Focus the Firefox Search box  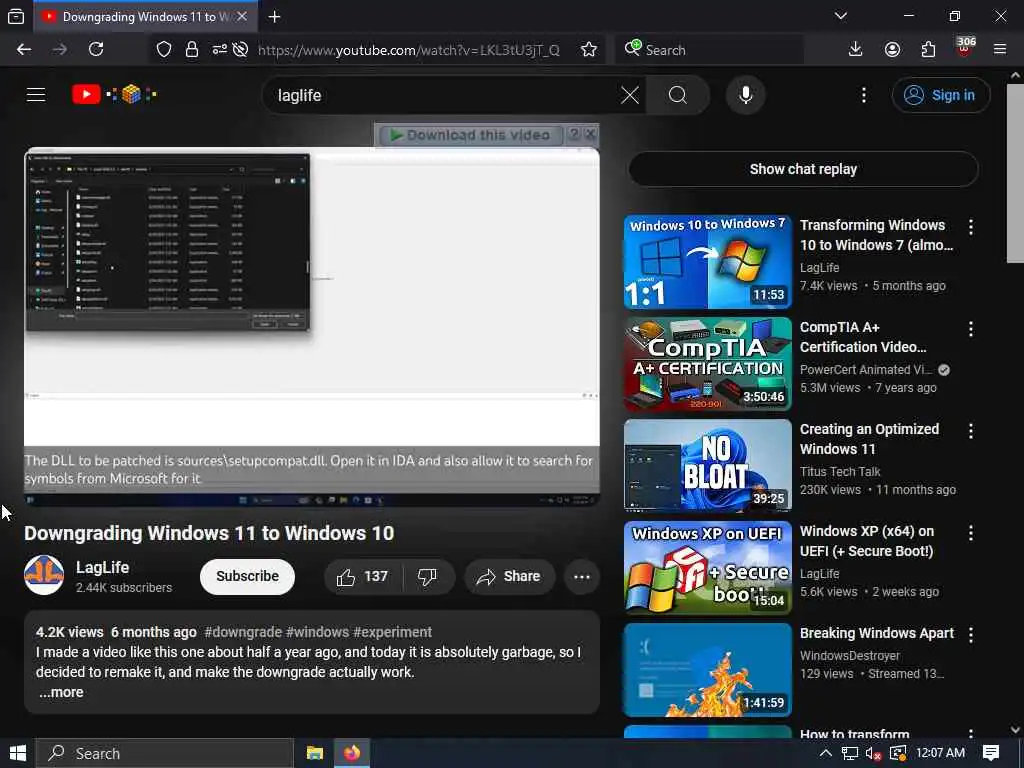click(709, 50)
